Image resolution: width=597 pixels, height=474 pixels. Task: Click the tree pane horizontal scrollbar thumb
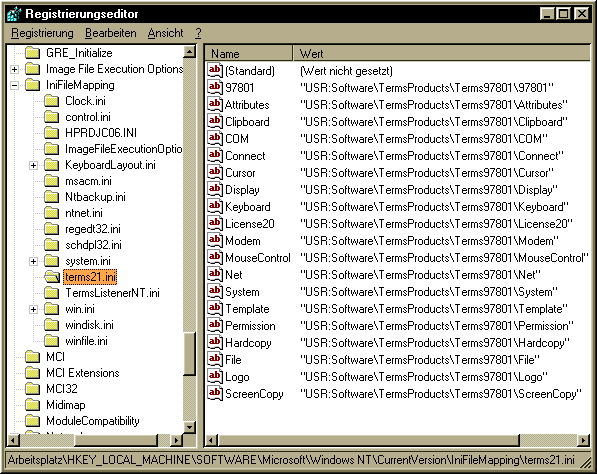coord(115,440)
